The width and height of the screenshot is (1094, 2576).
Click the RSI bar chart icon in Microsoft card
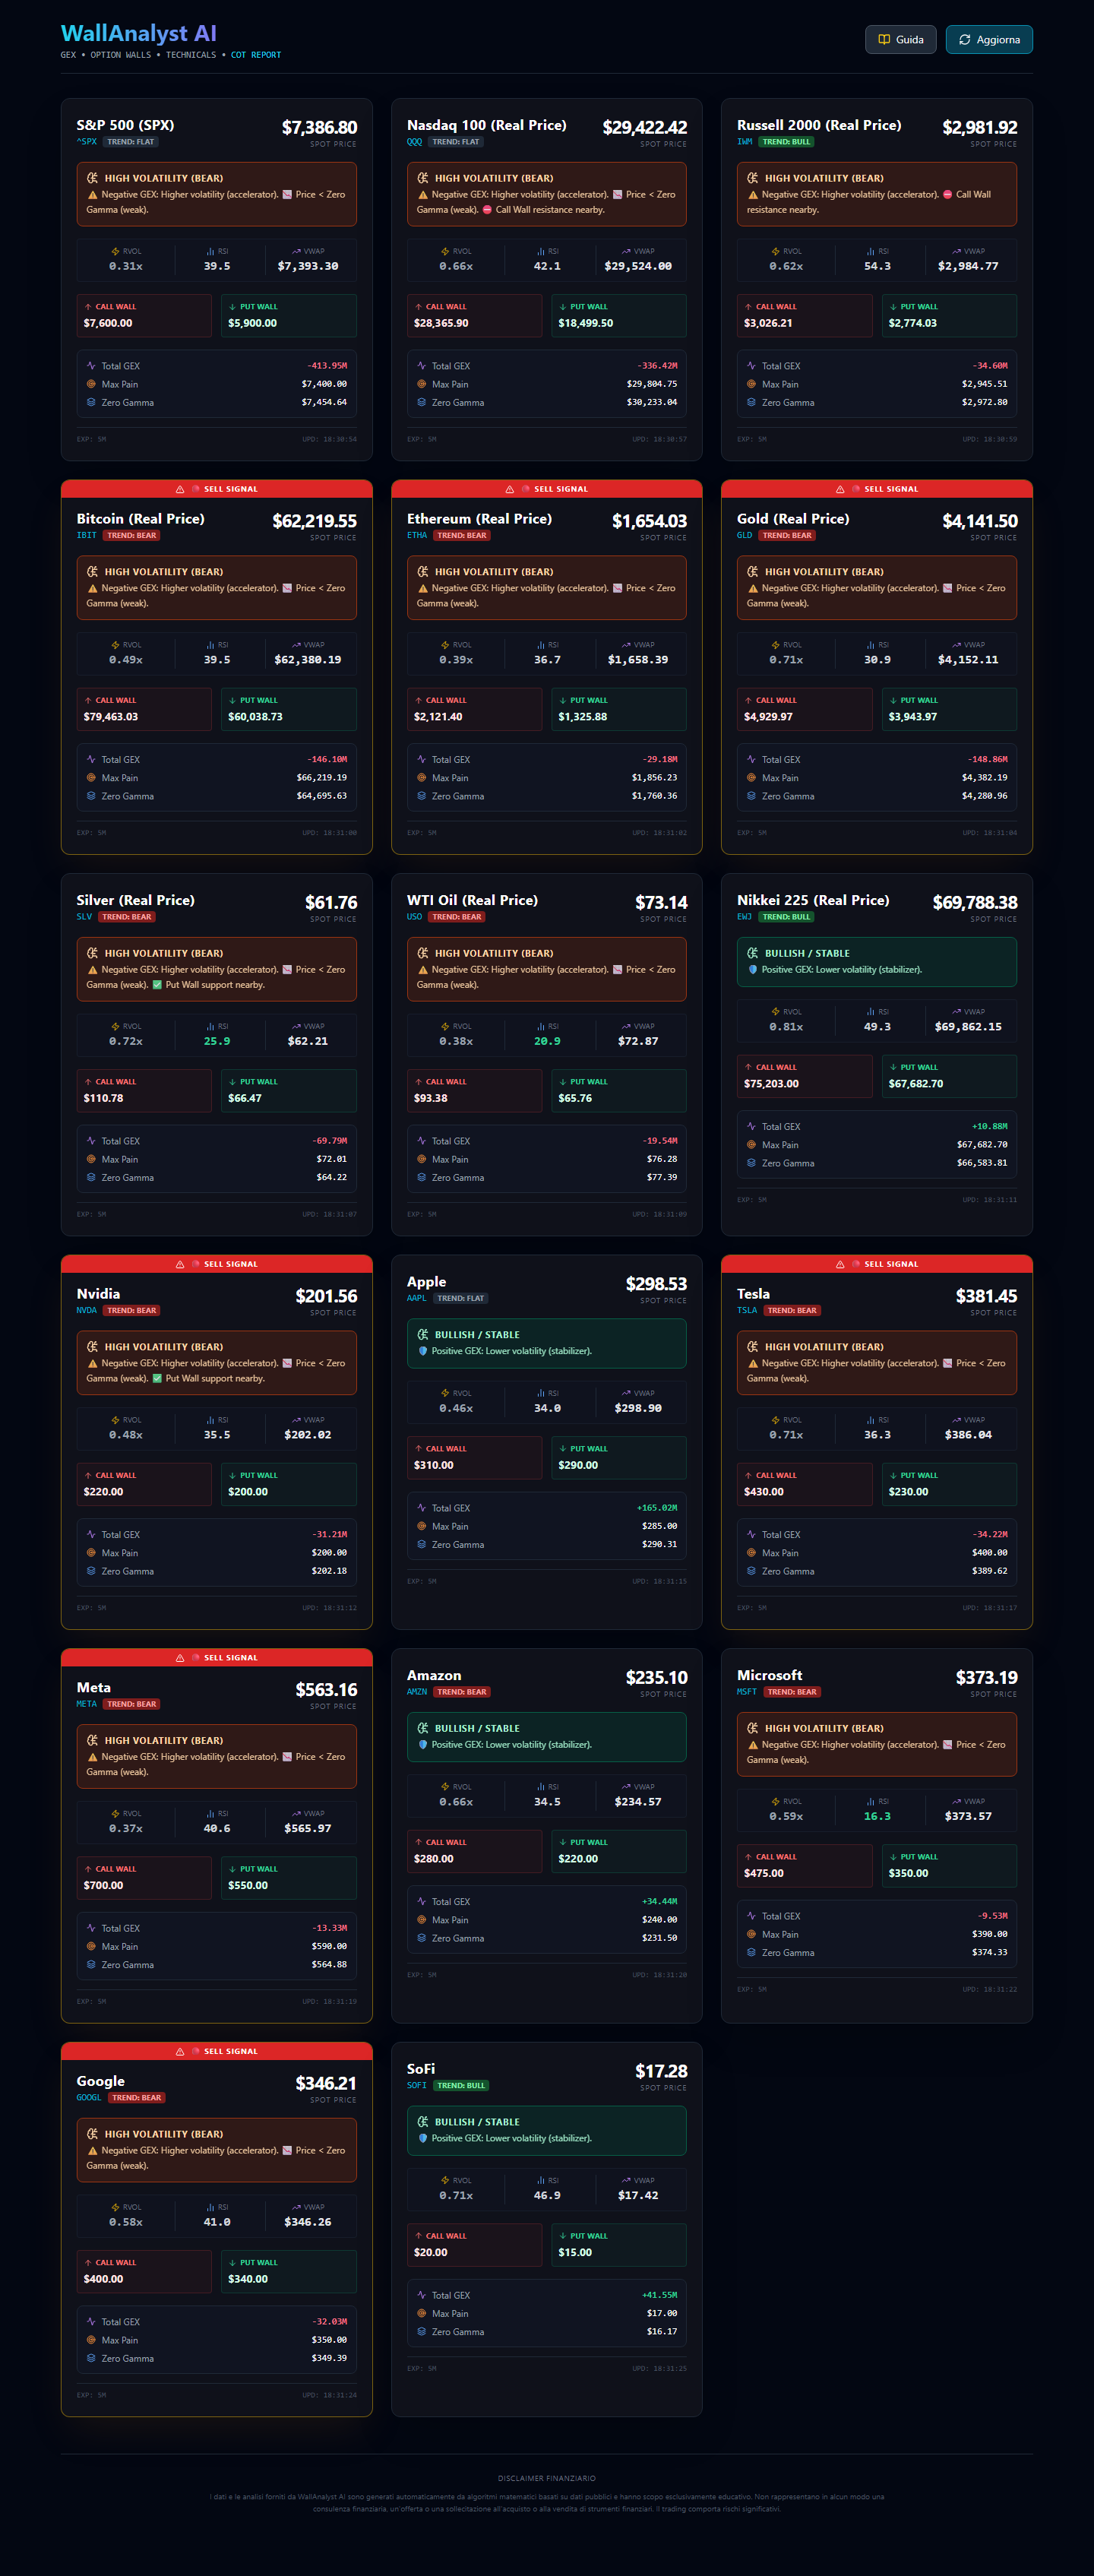(870, 1801)
